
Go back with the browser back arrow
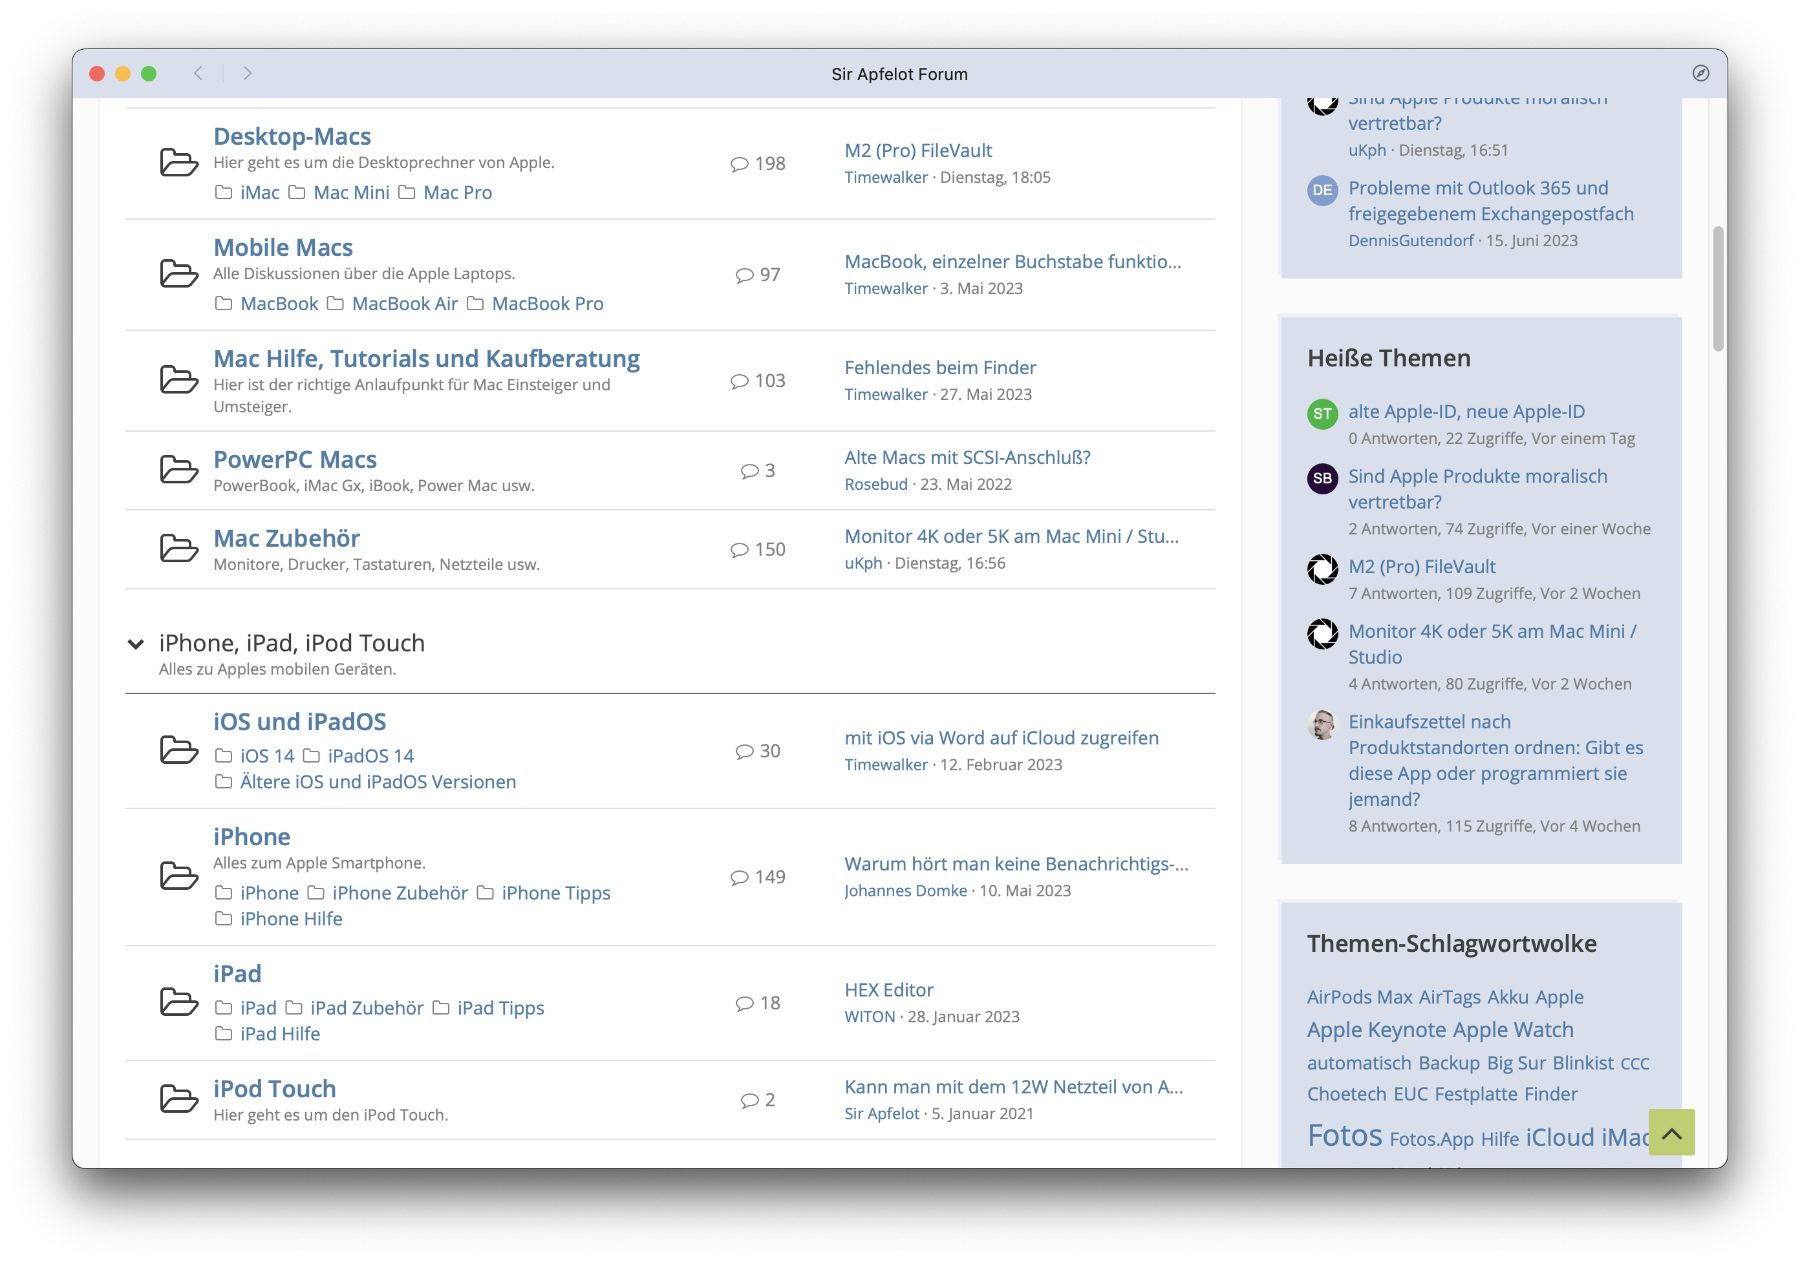pos(199,73)
